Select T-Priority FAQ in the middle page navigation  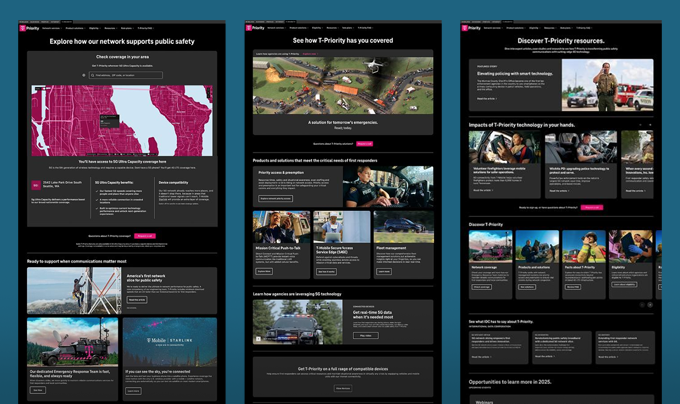pos(366,28)
